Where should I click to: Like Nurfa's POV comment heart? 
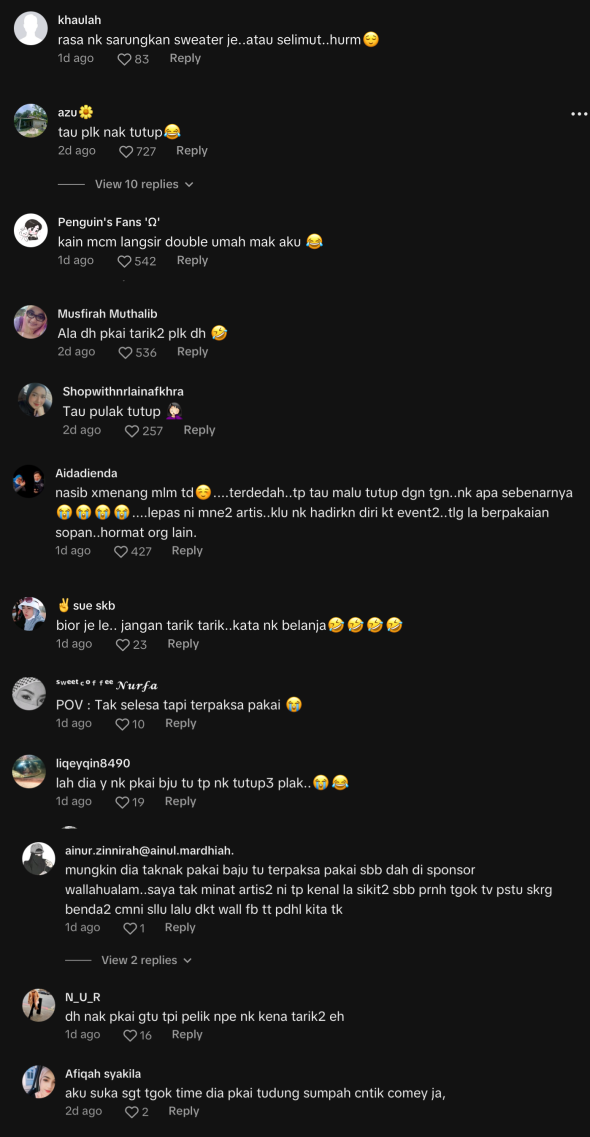click(122, 724)
